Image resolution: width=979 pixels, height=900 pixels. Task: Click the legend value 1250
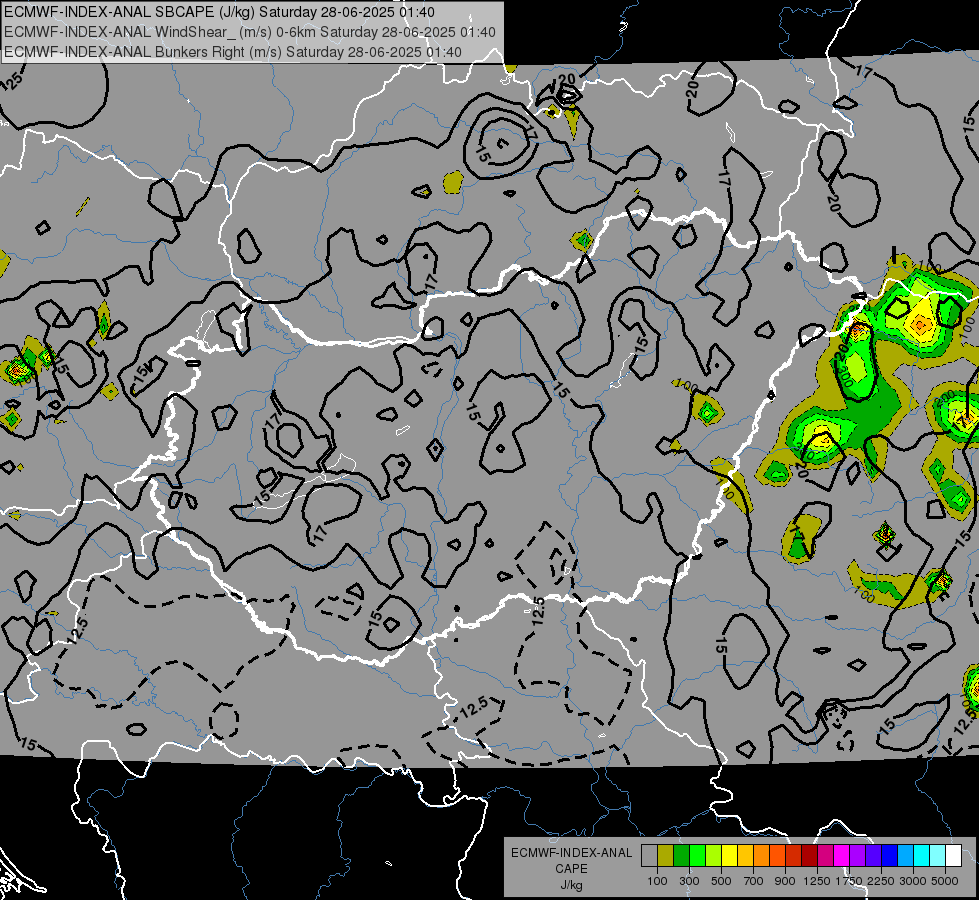click(x=817, y=881)
